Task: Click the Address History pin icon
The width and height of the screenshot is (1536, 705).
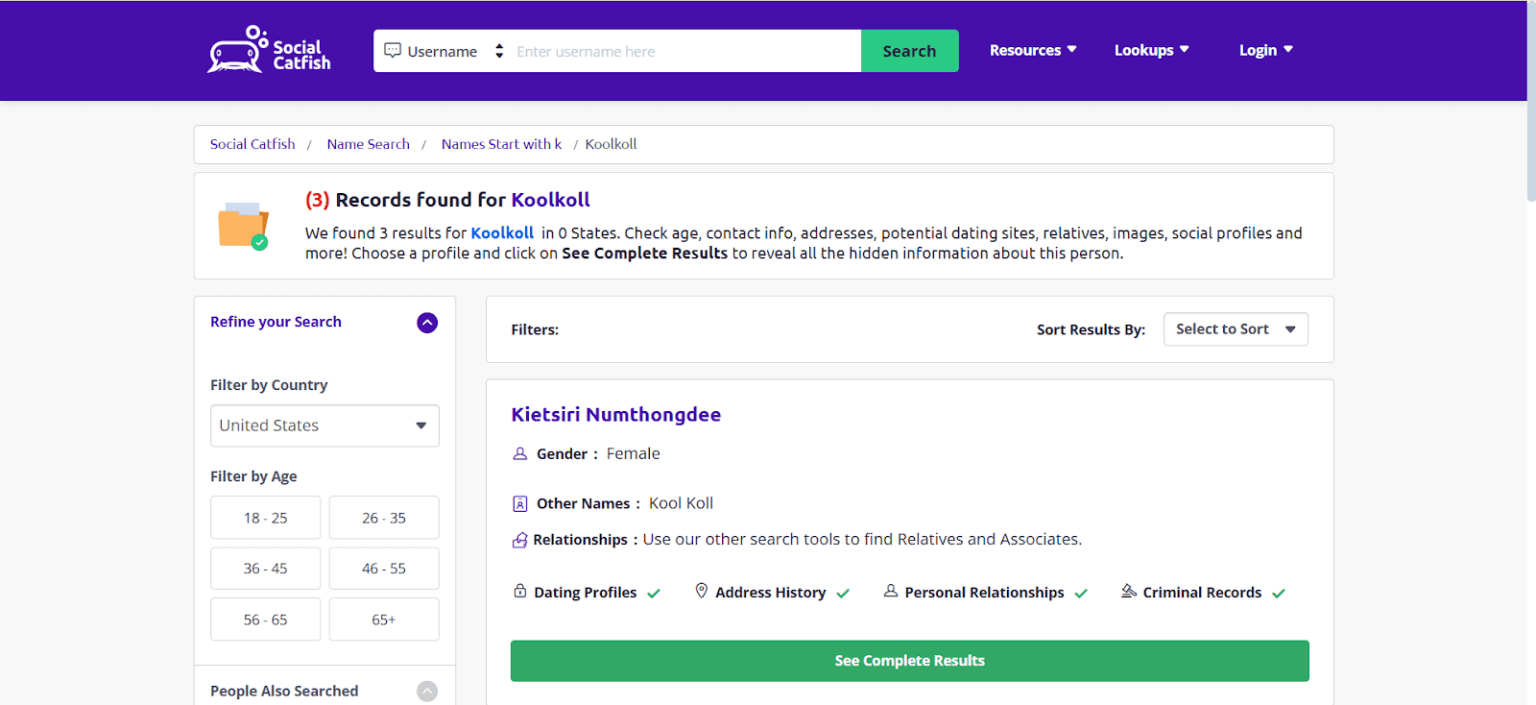Action: (x=701, y=591)
